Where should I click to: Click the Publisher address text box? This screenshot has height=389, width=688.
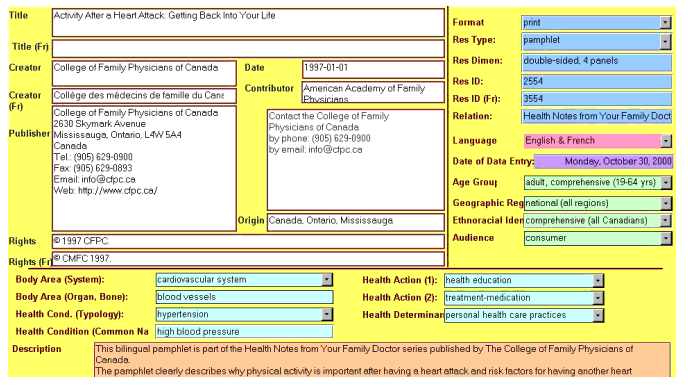144,168
